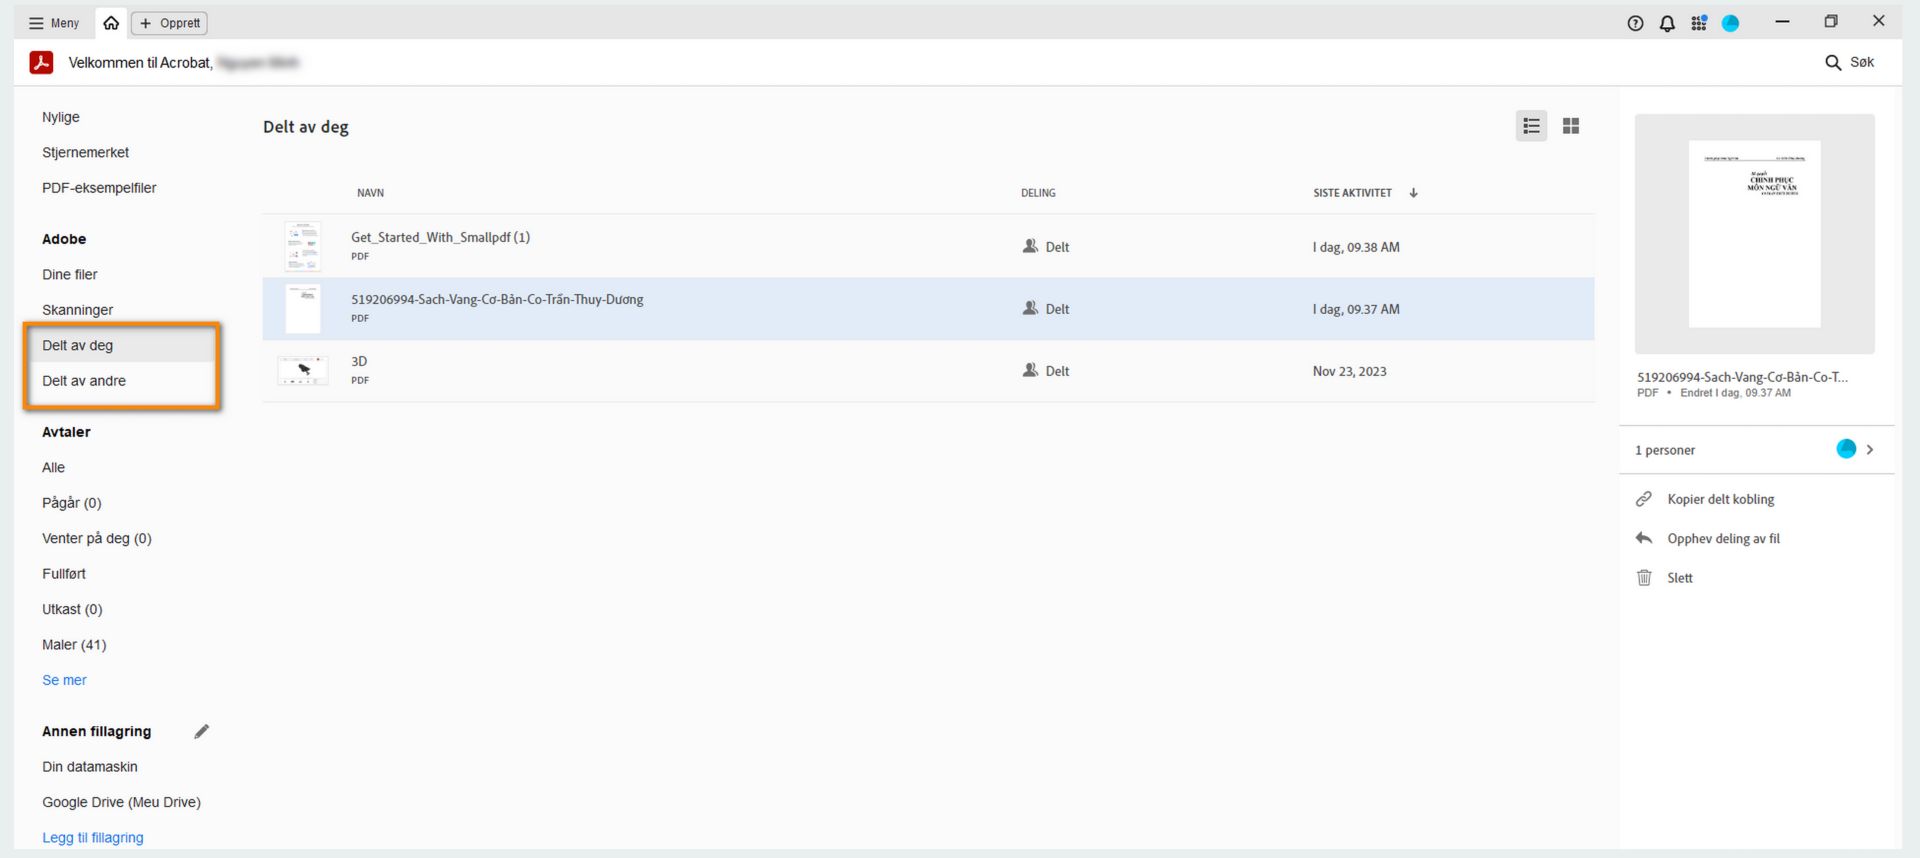Click the large document preview in details panel
The image size is (1920, 858).
(x=1754, y=234)
